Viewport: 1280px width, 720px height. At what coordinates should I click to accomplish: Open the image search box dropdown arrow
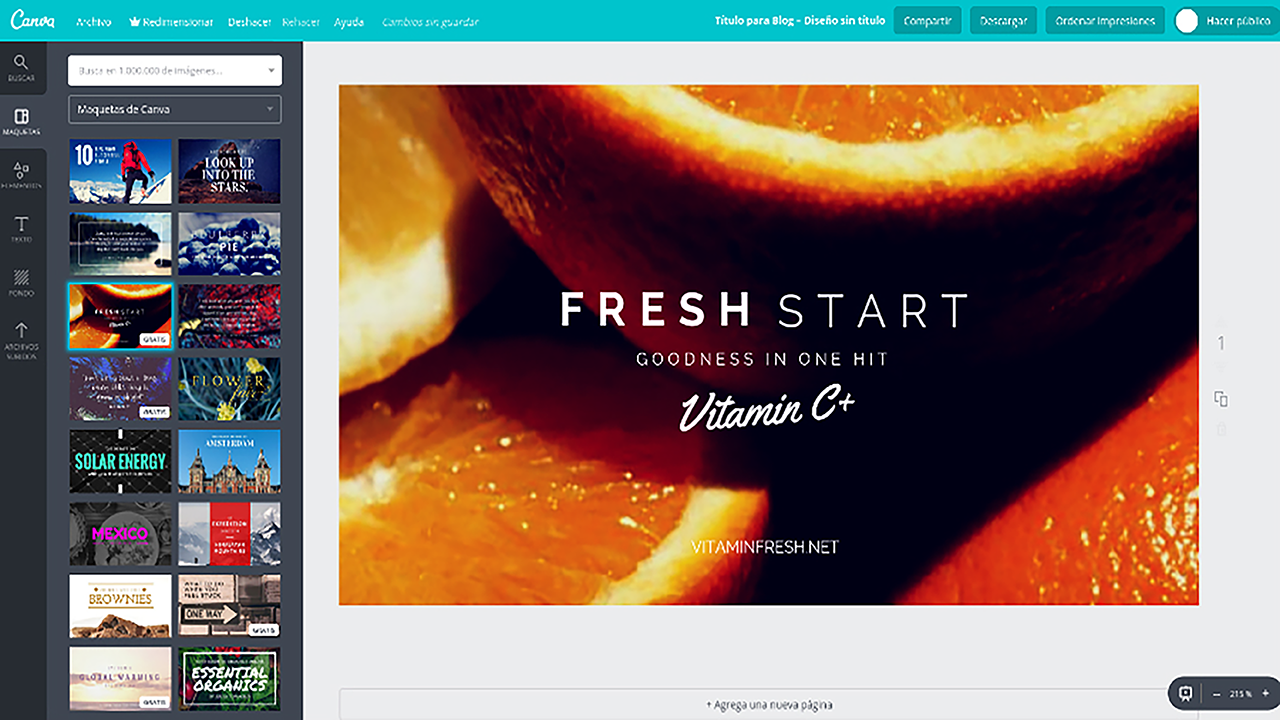271,71
